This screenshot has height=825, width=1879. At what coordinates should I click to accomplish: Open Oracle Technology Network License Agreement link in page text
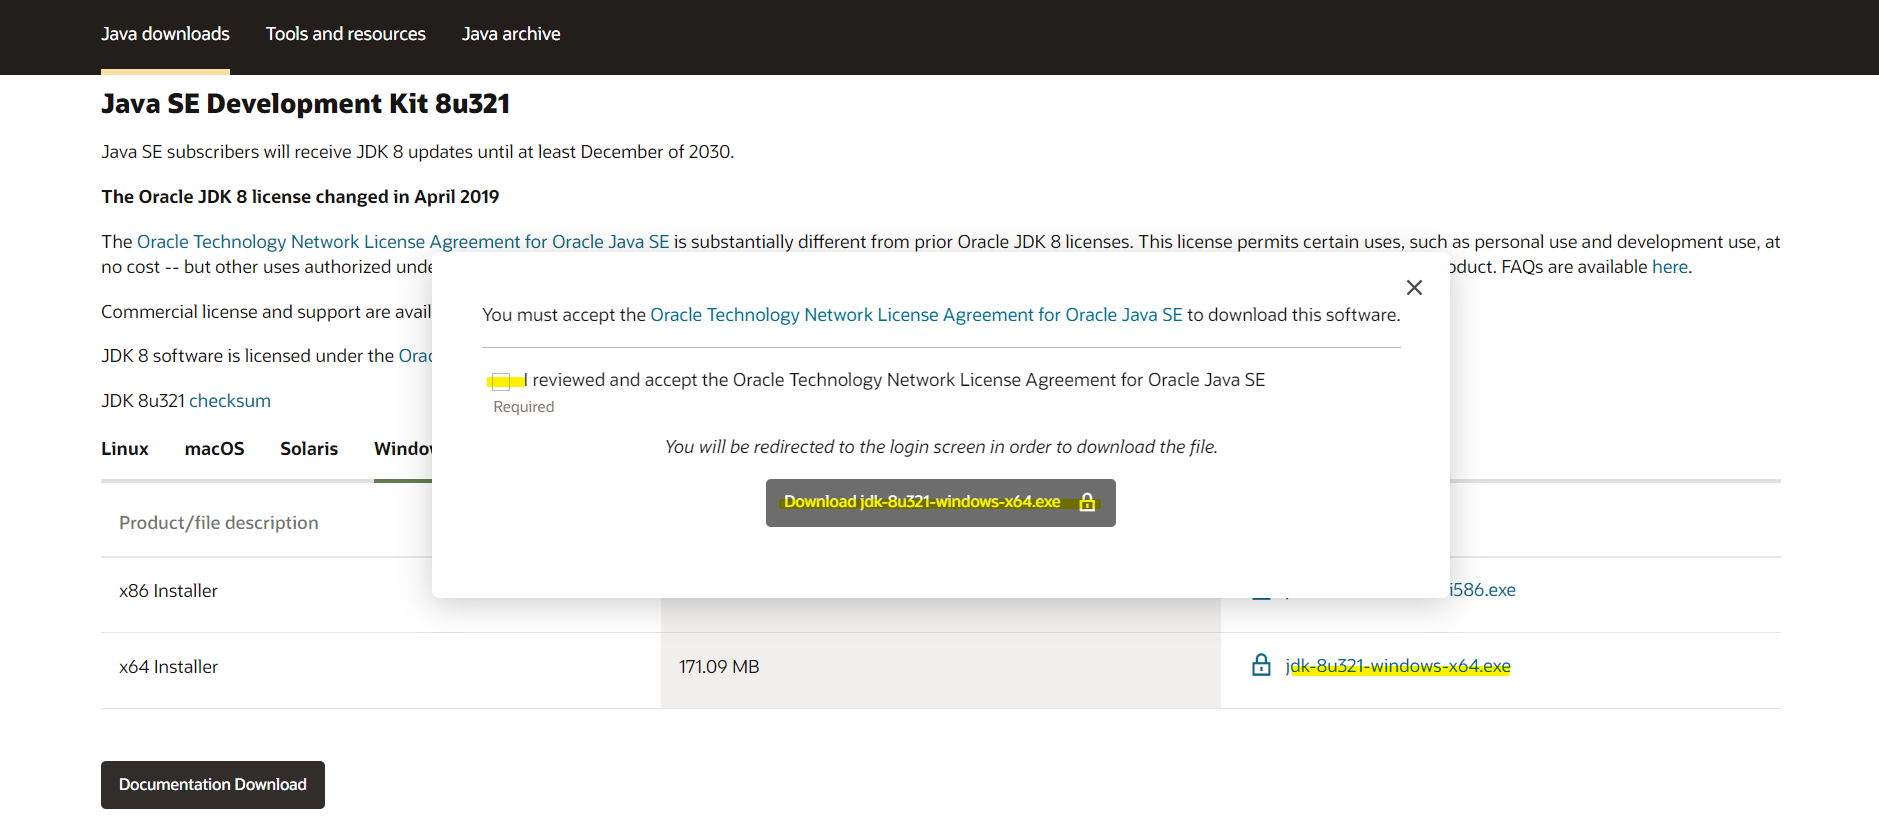point(403,242)
